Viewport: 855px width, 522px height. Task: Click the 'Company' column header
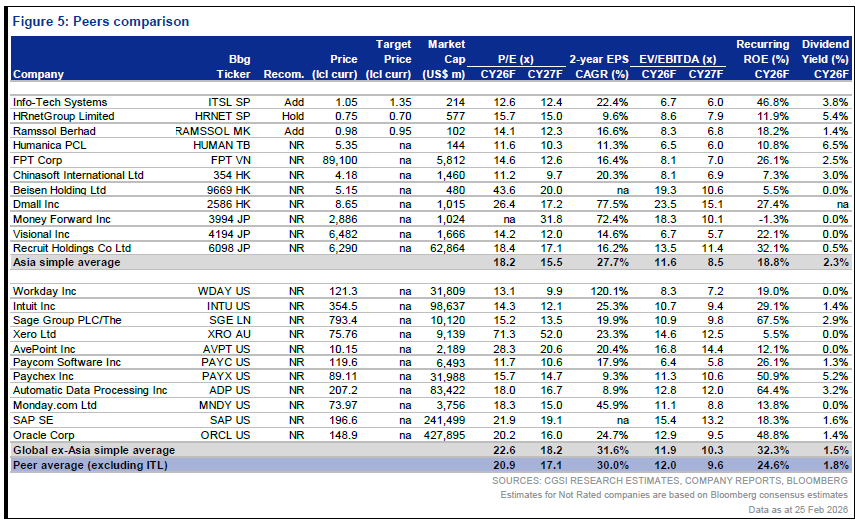tap(38, 74)
